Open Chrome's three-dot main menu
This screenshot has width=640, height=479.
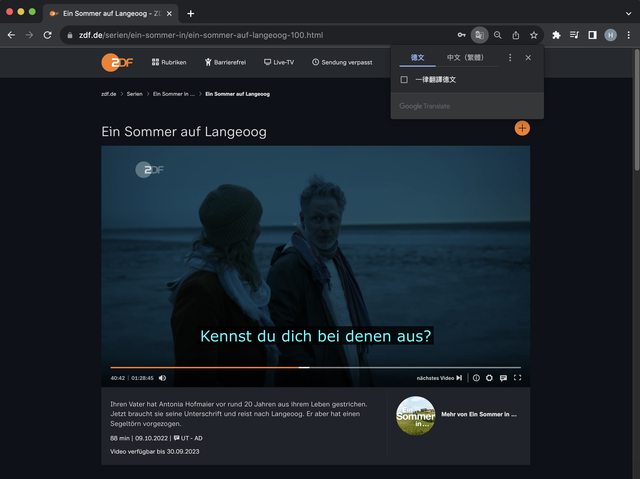point(628,35)
